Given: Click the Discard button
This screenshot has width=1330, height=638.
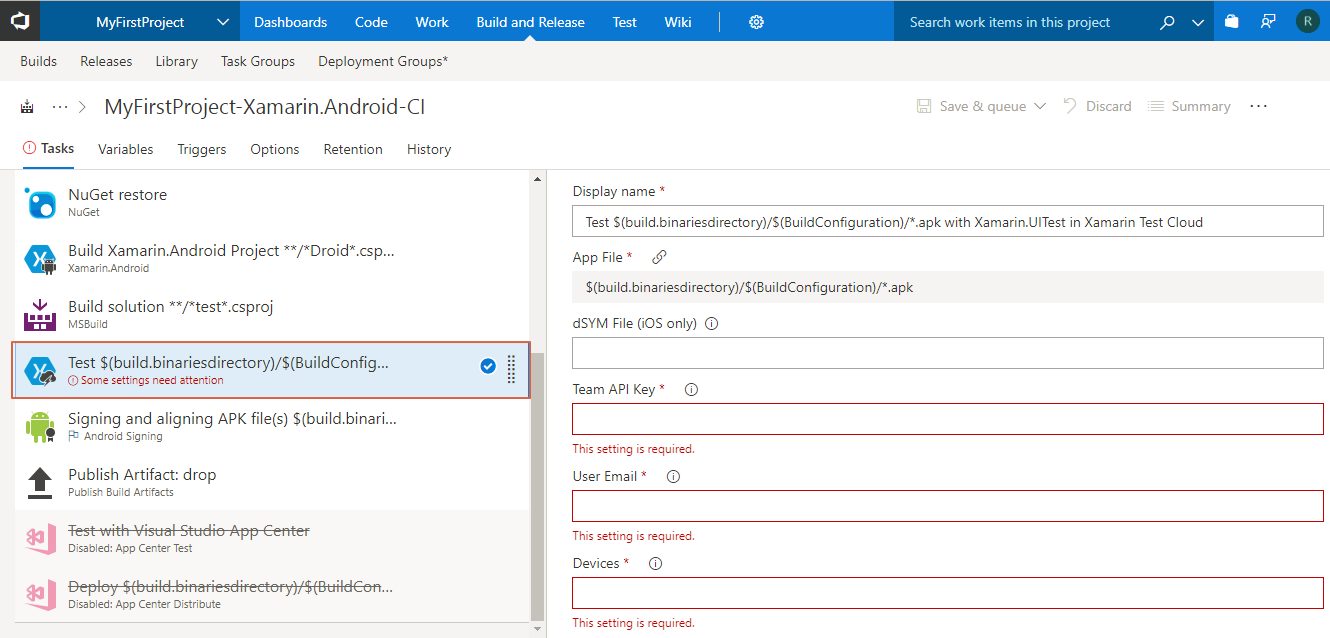Looking at the screenshot, I should pos(1097,106).
